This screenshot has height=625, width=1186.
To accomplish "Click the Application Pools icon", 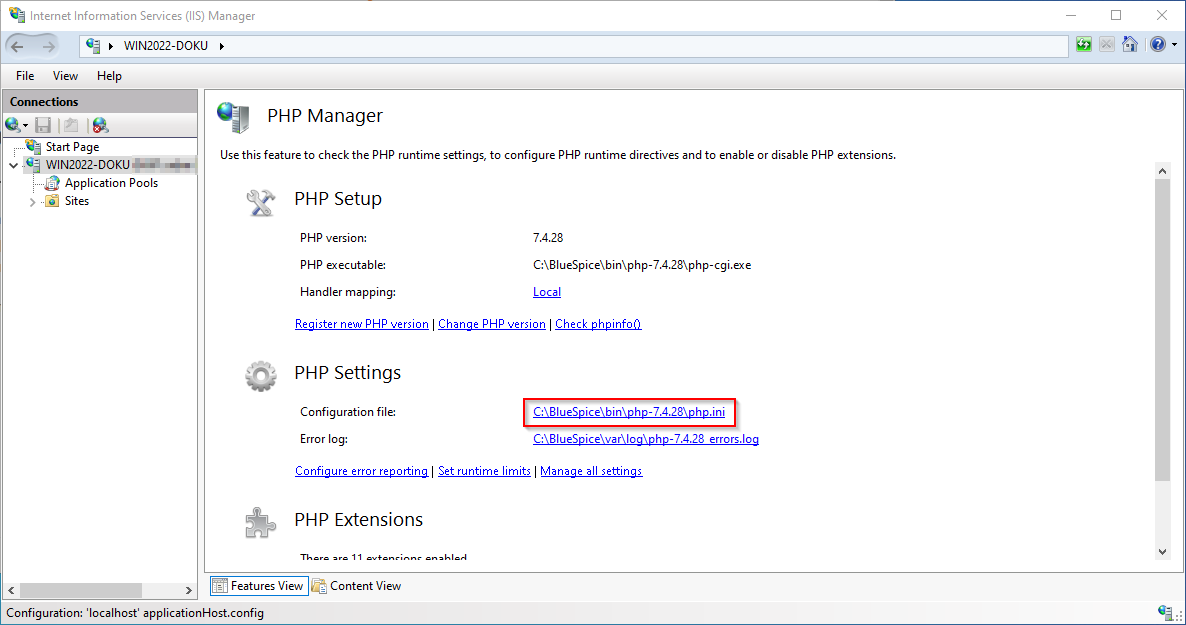I will (x=52, y=182).
